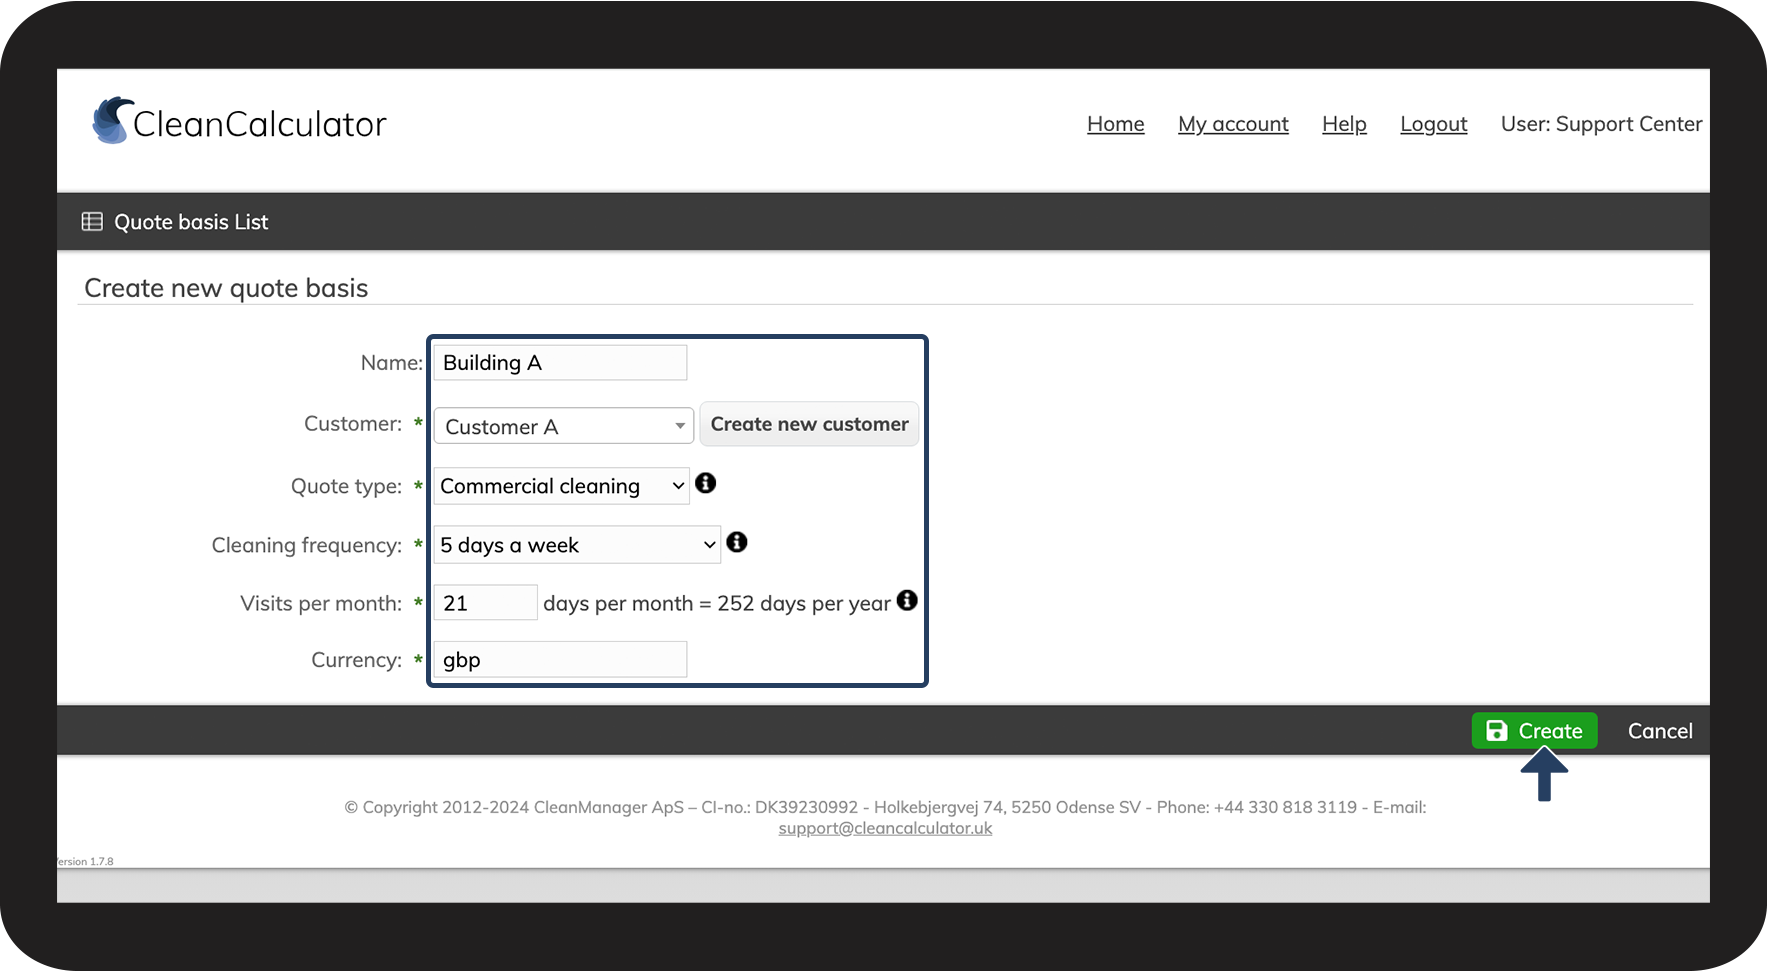Focus the Currency input field
Image resolution: width=1767 pixels, height=971 pixels.
point(560,660)
